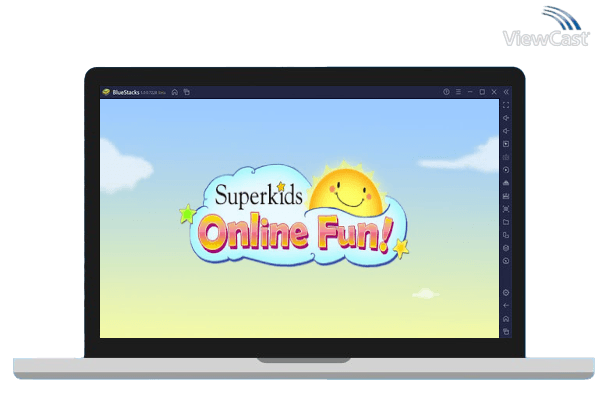Click the upper Volume speaker icon in sidebar

coord(506,118)
